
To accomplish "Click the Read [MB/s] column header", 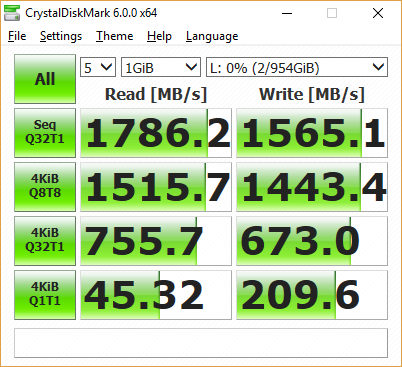I will point(156,94).
